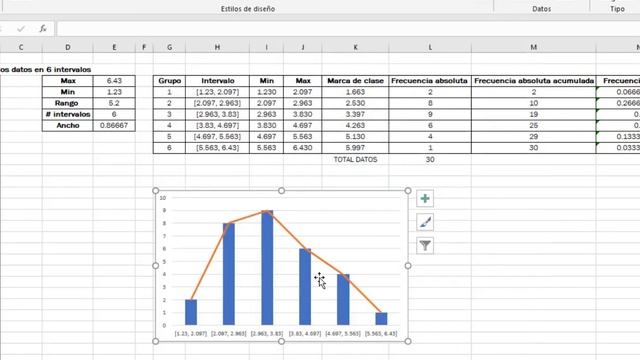This screenshot has width=640, height=360.
Task: Click the top-left chart resize handle
Action: coord(156,191)
